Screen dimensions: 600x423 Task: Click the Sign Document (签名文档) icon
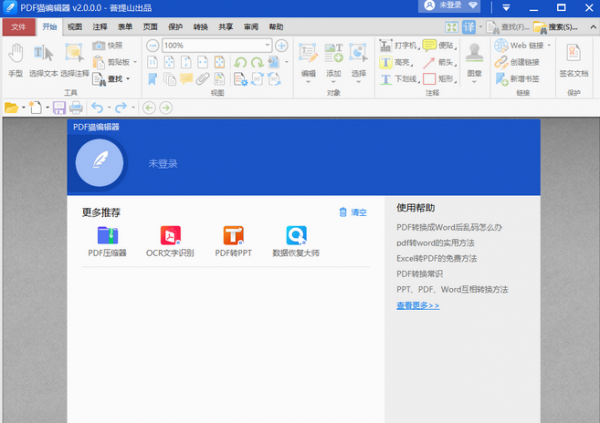coord(574,60)
